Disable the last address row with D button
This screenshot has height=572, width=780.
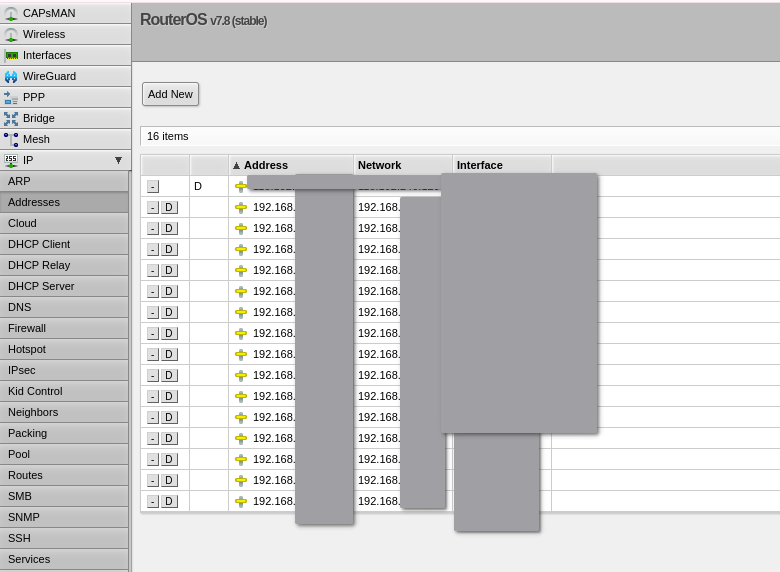169,501
